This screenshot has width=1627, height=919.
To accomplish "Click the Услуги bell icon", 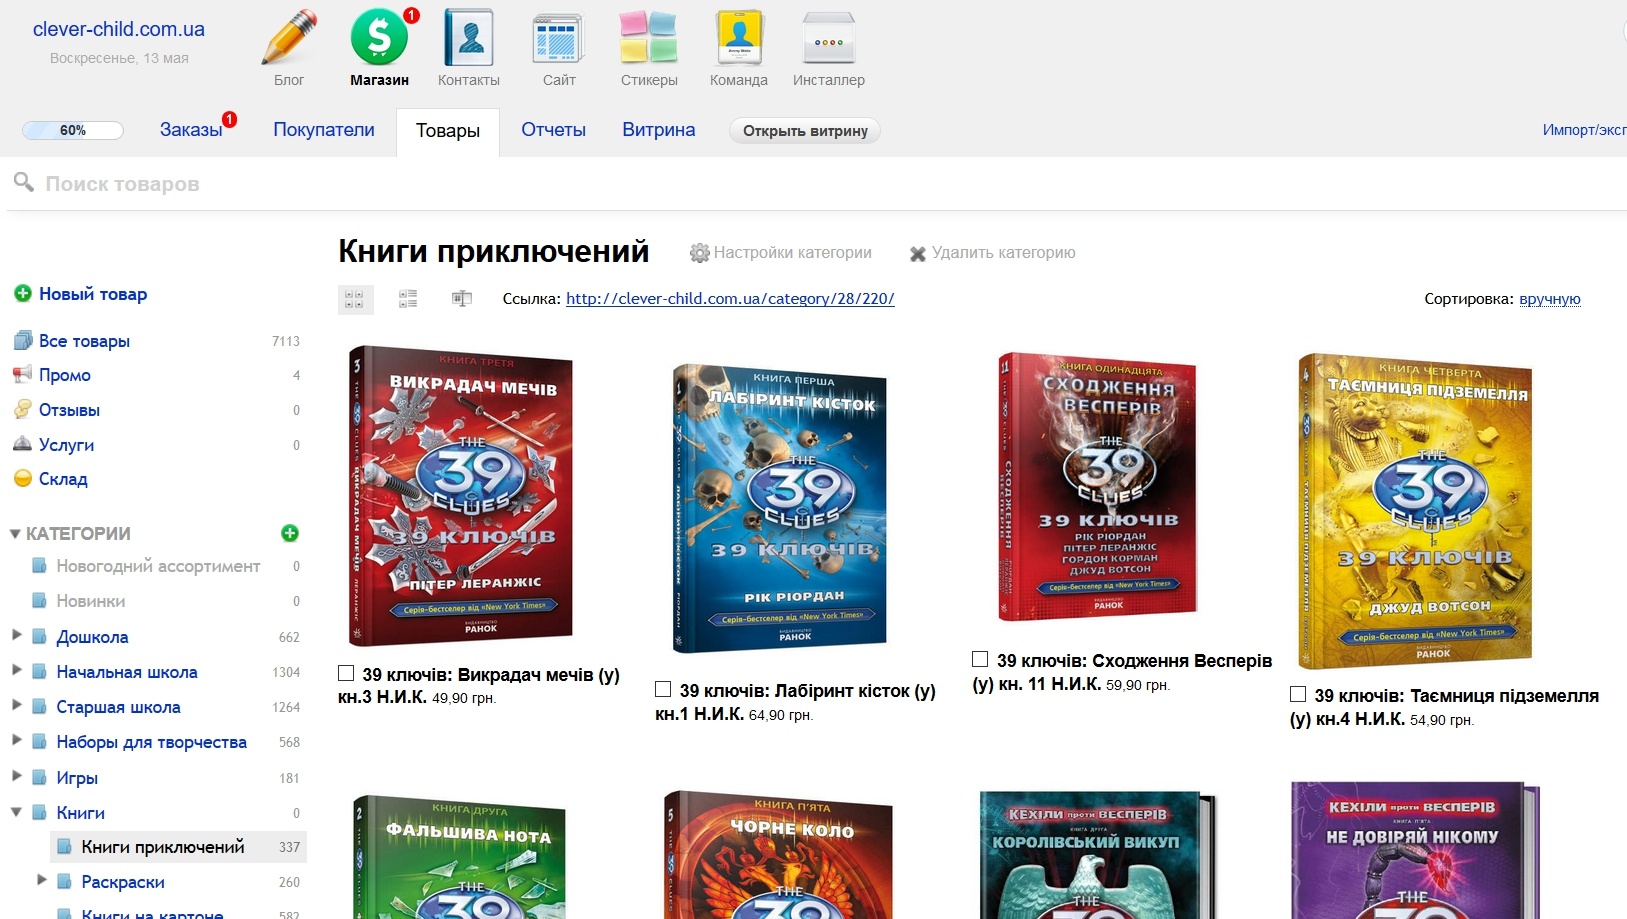I will pyautogui.click(x=23, y=444).
